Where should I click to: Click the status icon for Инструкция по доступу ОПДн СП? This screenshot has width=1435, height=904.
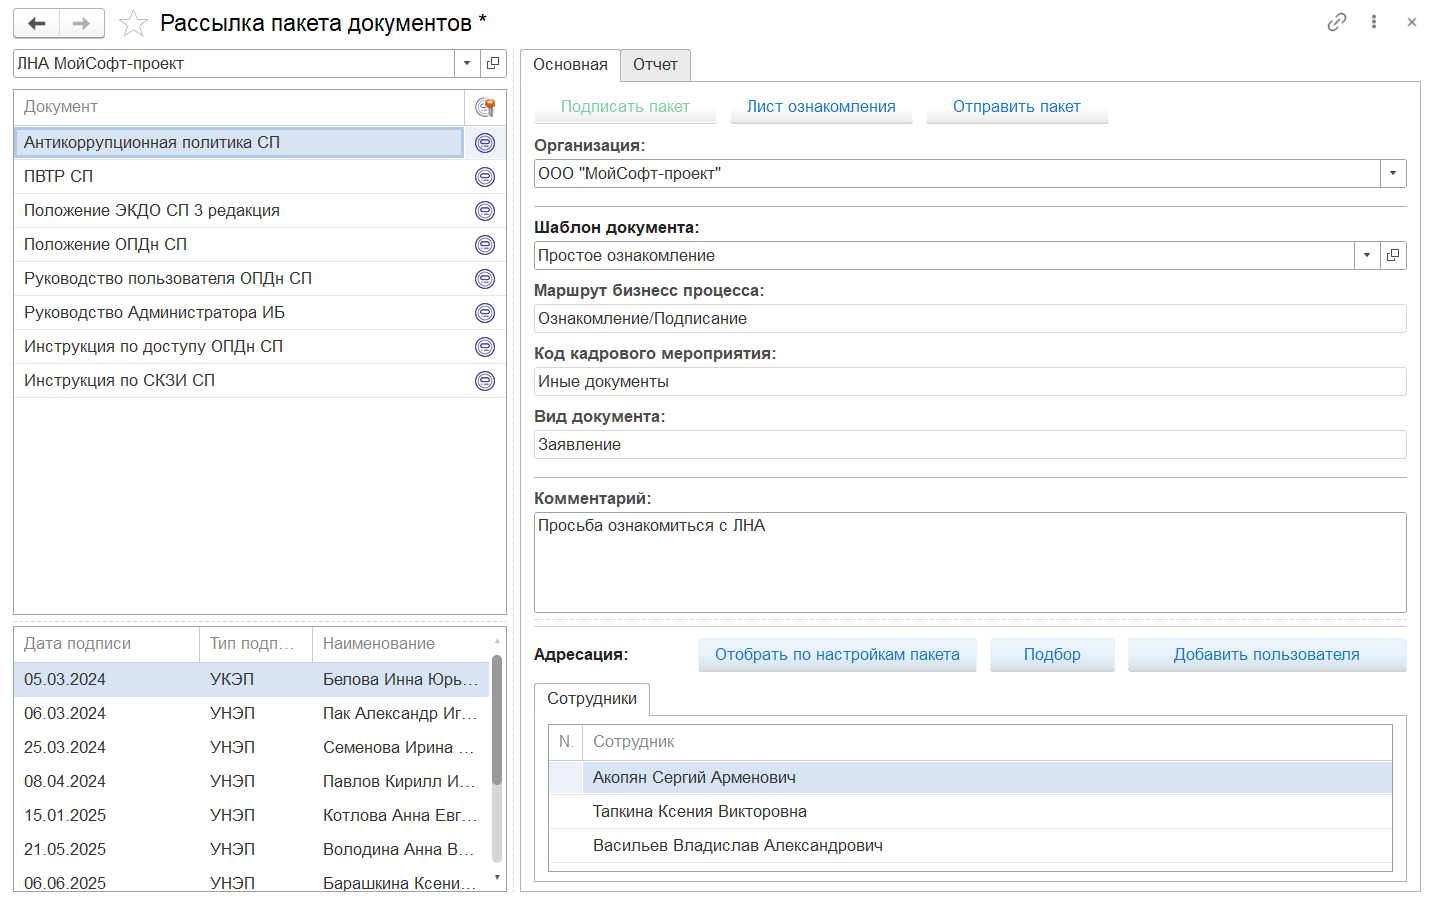[x=485, y=347]
